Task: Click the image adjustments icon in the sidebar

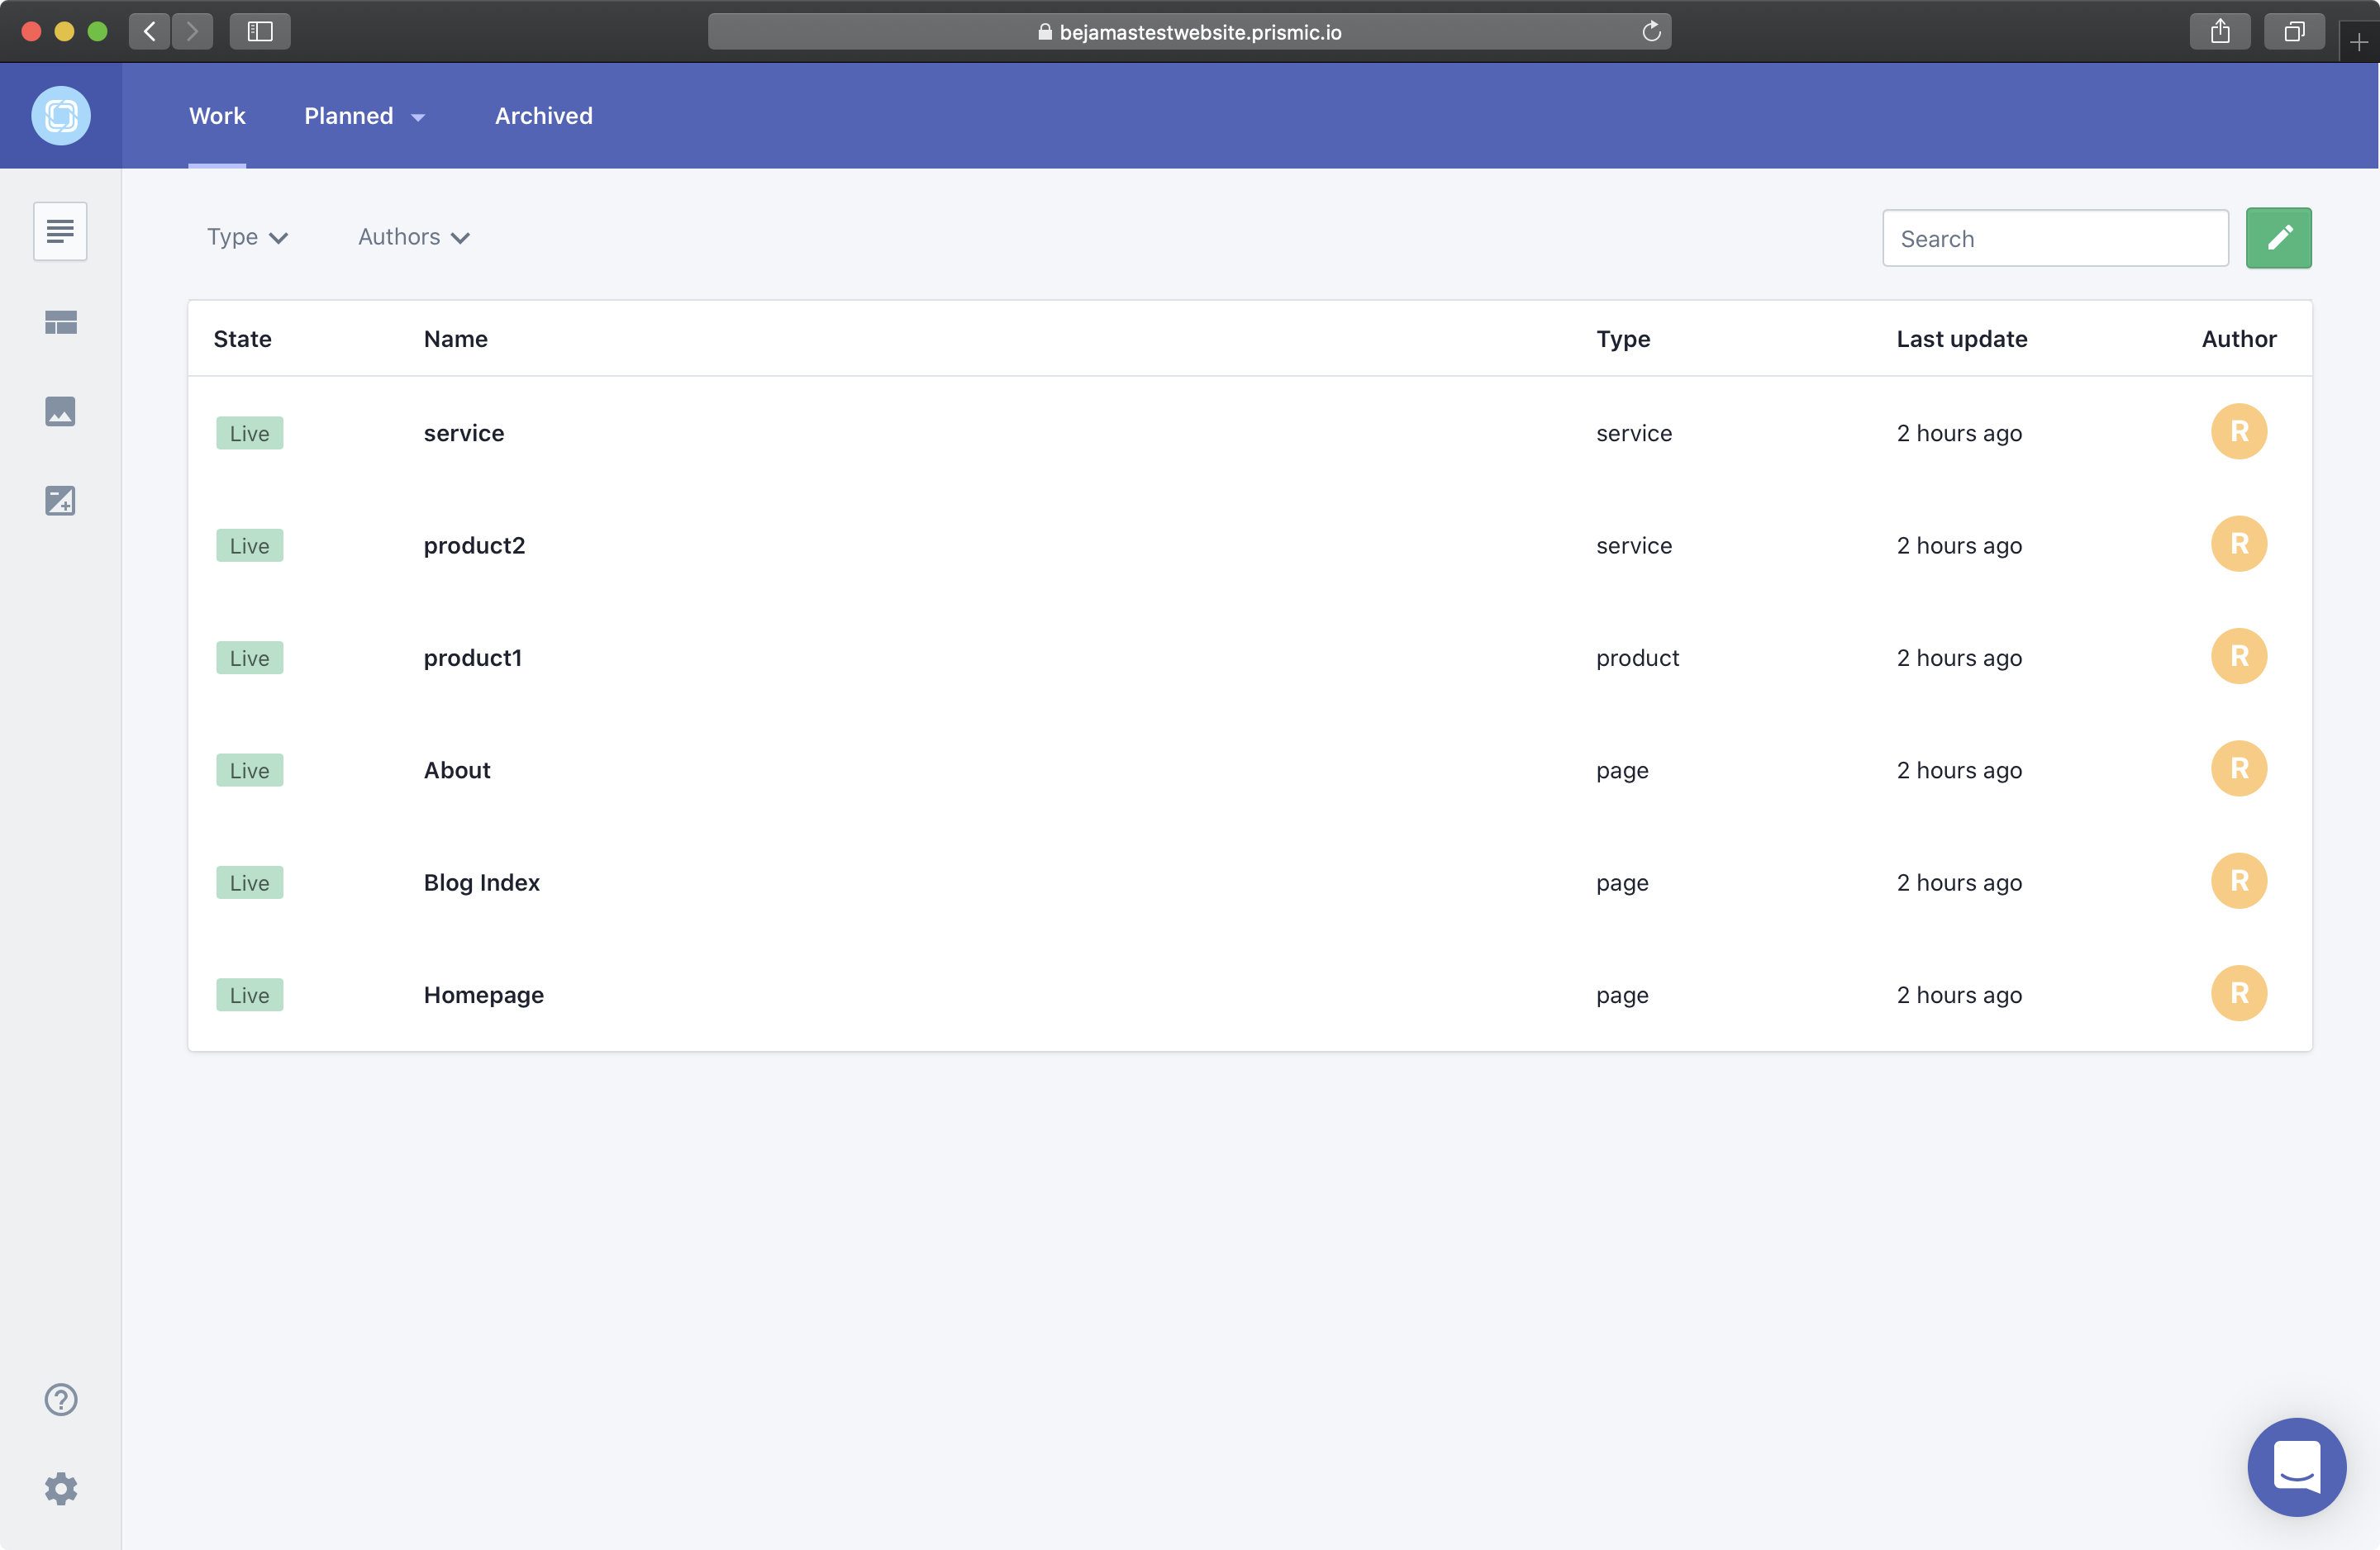Action: [x=60, y=501]
